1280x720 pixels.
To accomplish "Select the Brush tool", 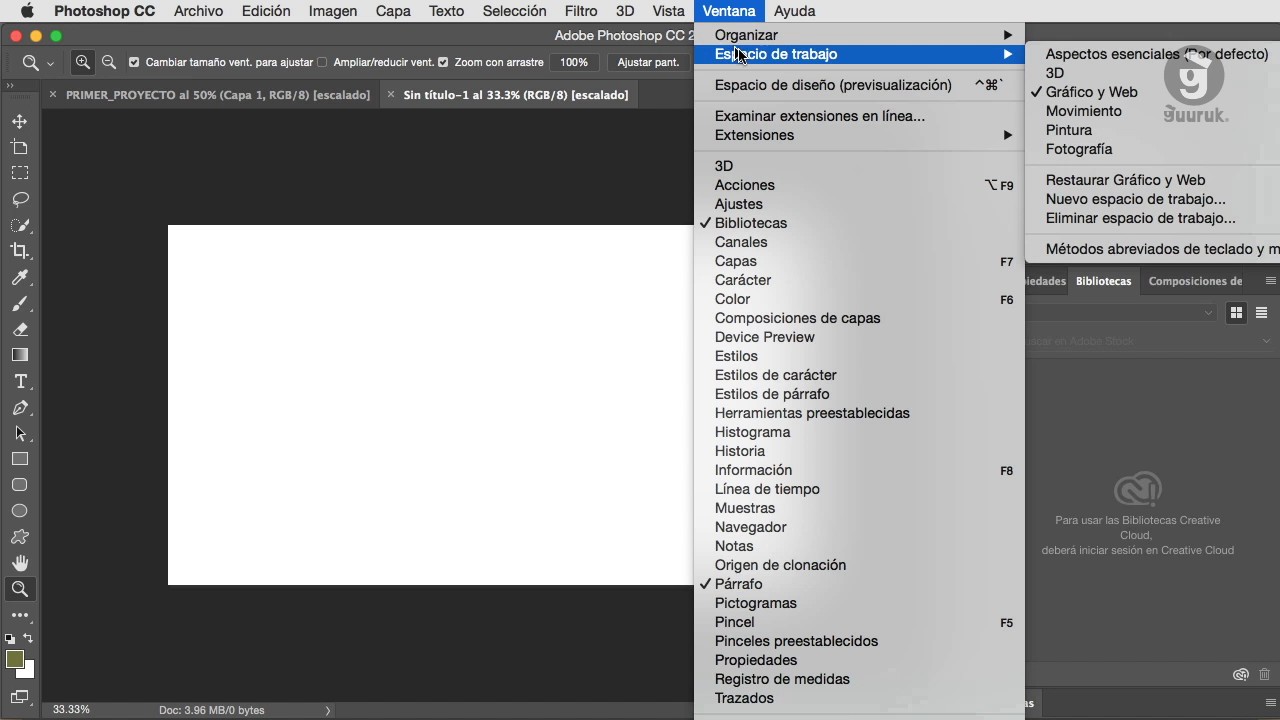I will tap(20, 303).
